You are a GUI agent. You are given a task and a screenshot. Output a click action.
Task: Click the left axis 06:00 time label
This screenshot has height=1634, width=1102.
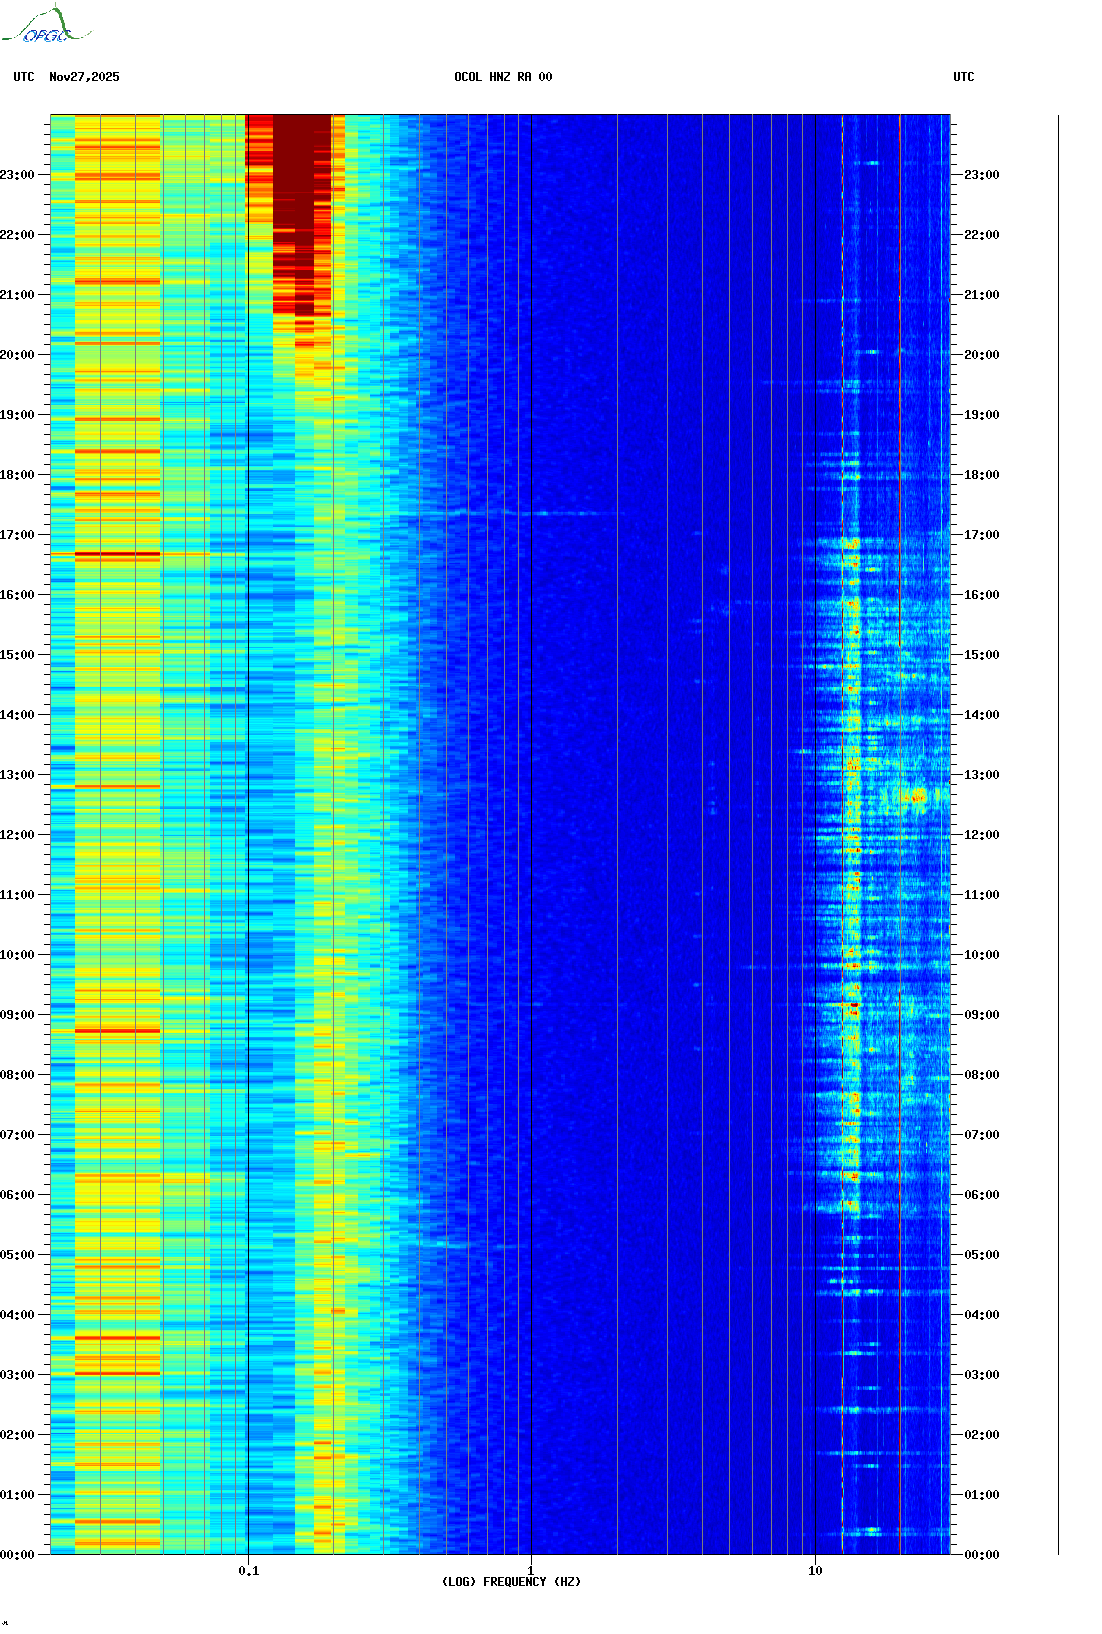[17, 1195]
